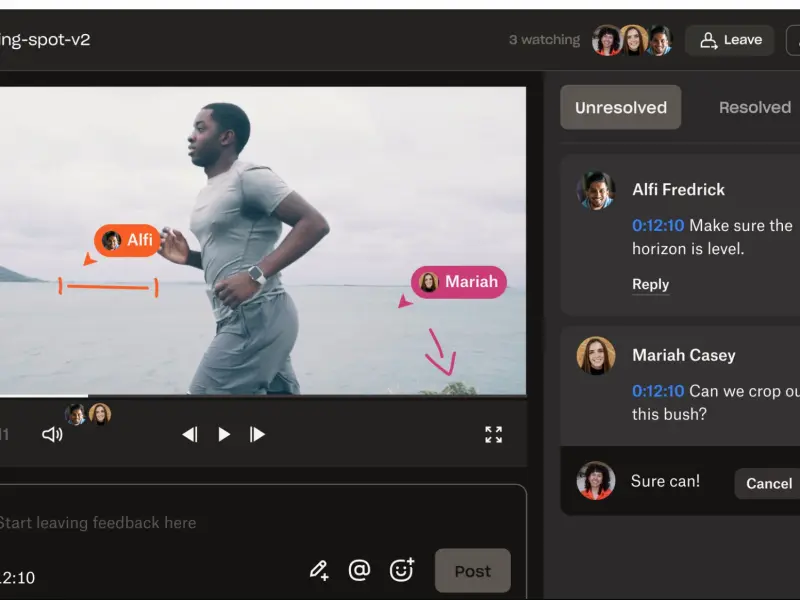Jump to timestamp in Mariah Casey's comment

(658, 391)
